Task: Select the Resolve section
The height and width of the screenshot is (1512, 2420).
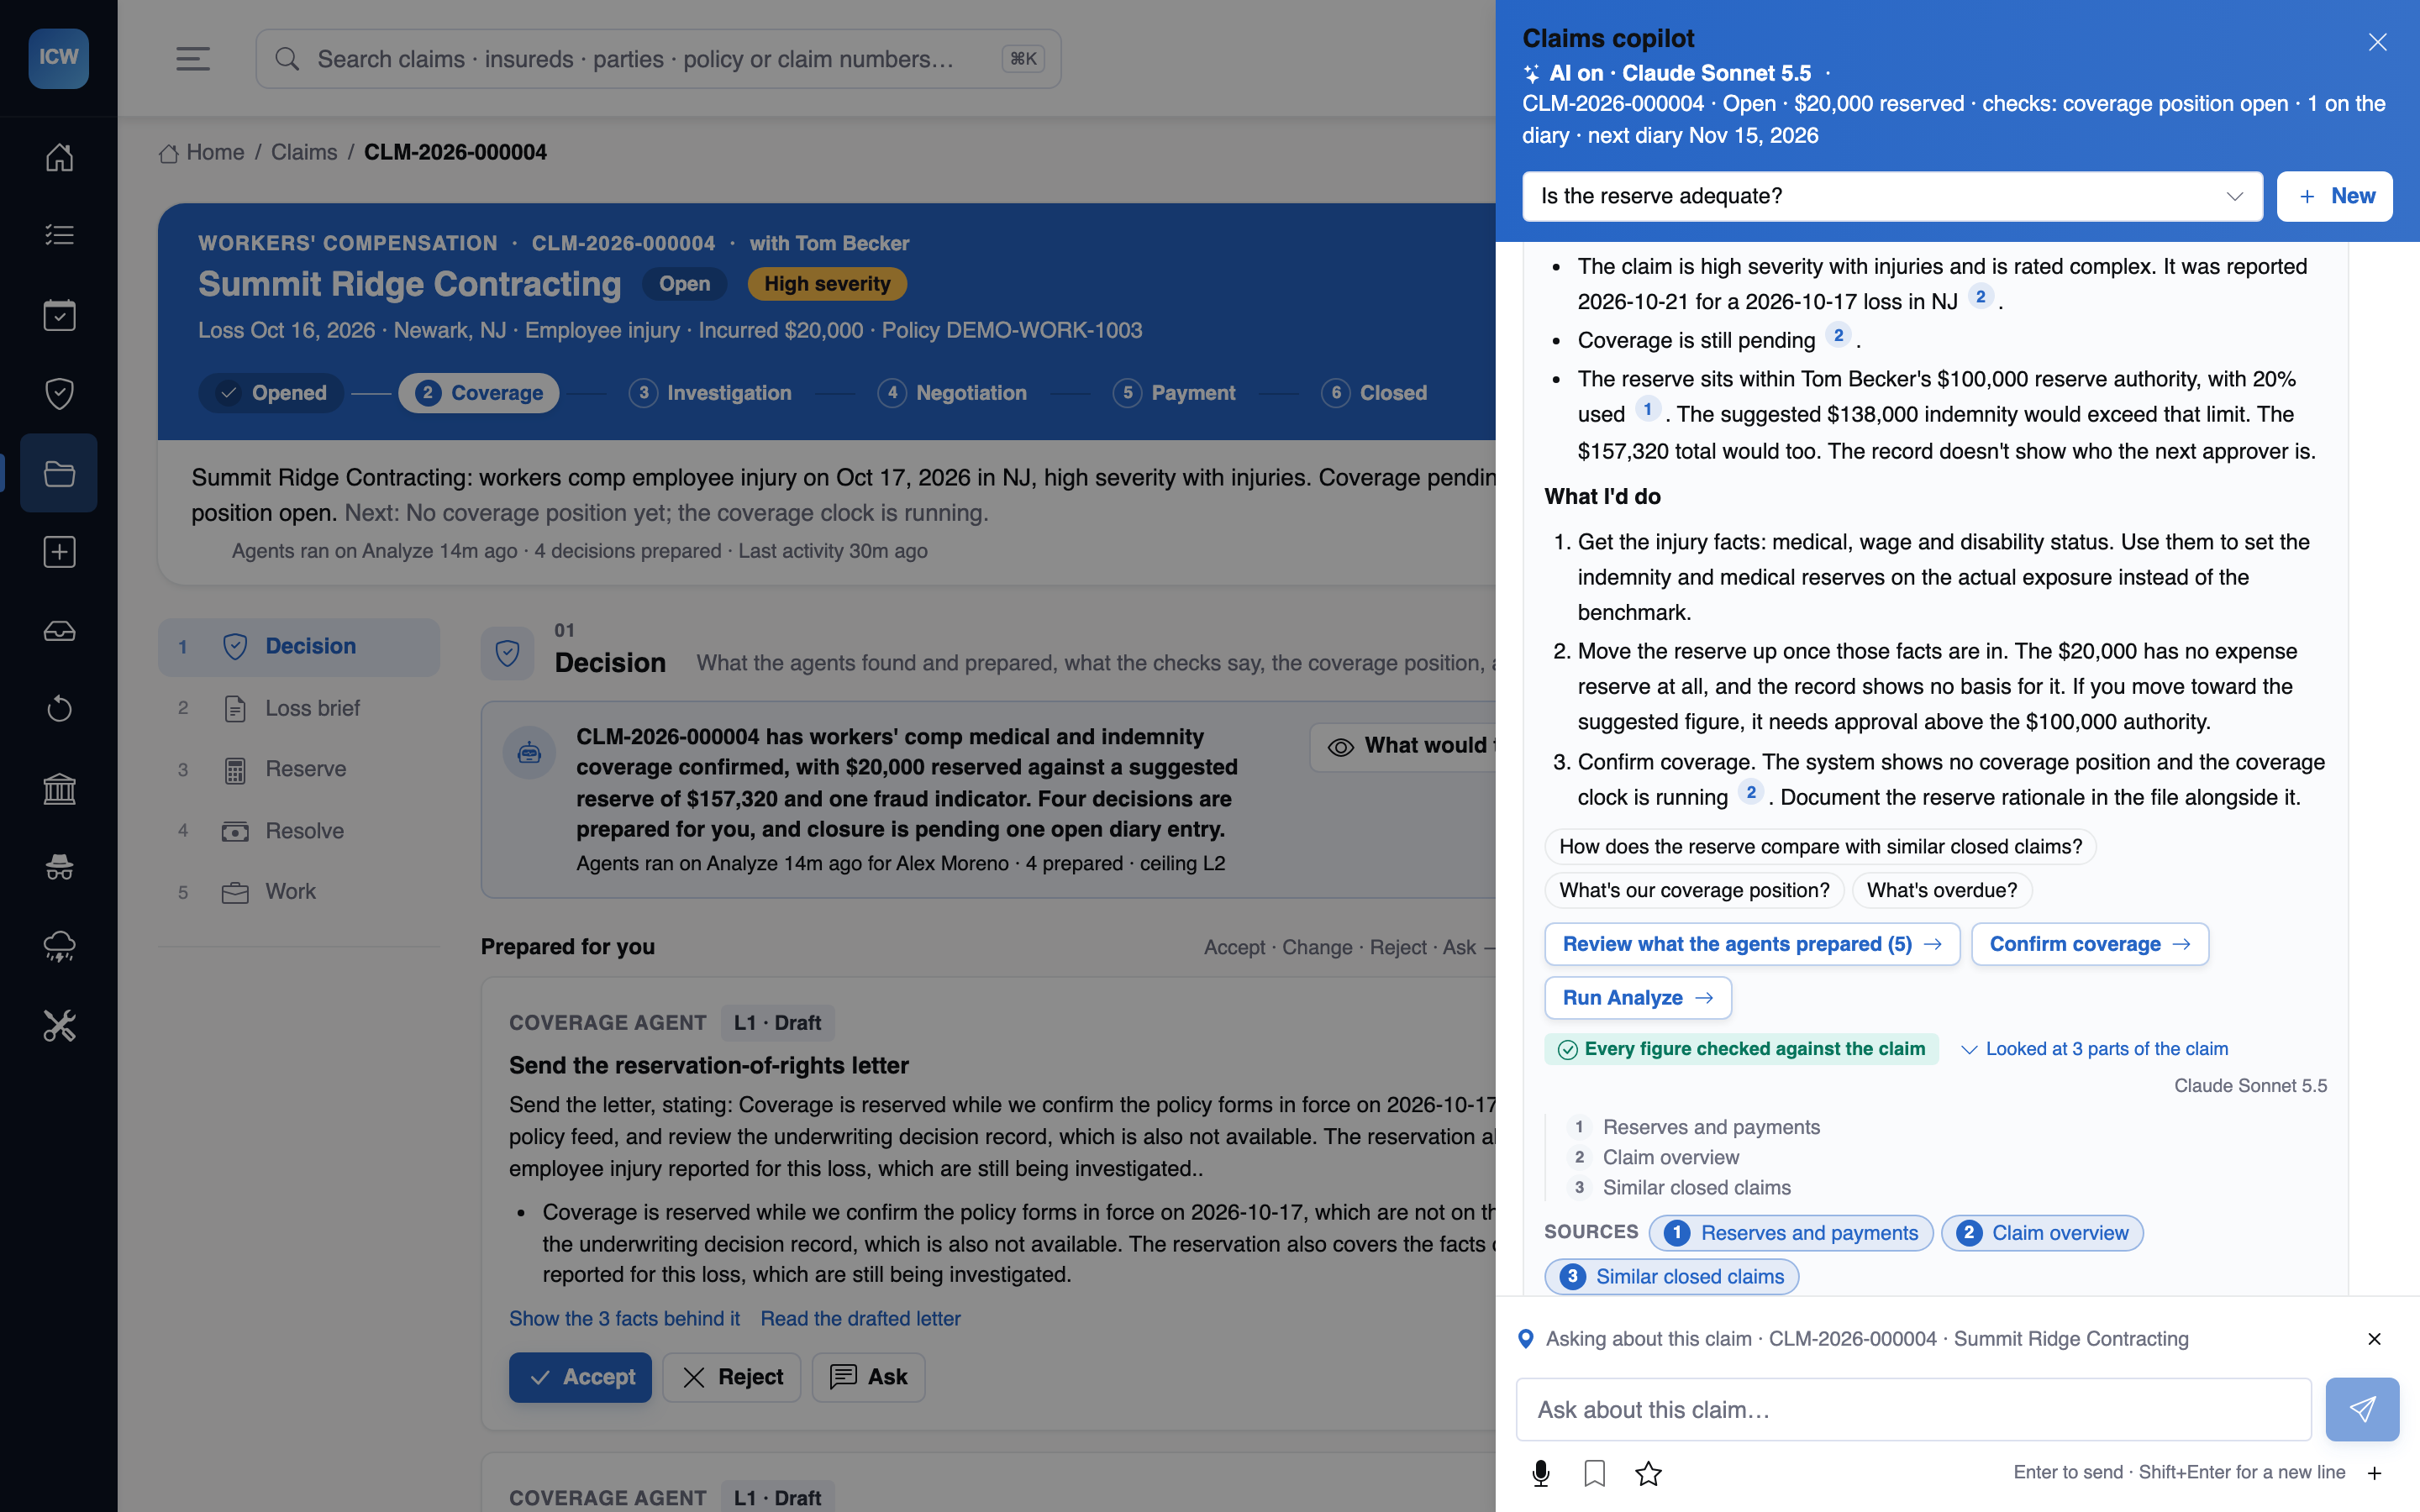Action: pyautogui.click(x=299, y=831)
